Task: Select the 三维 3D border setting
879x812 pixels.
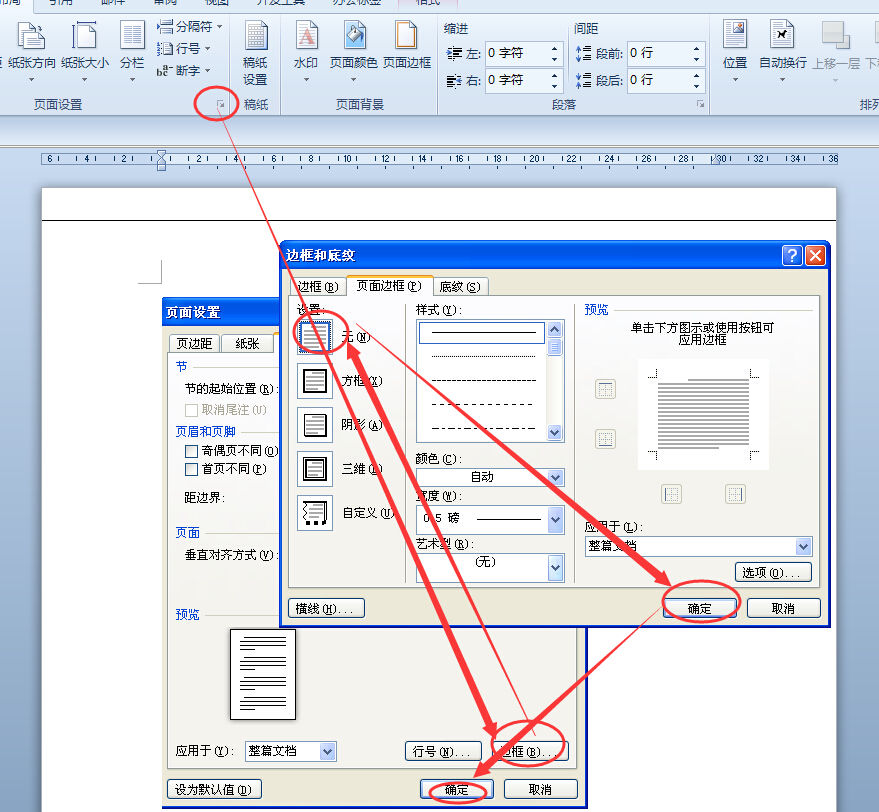Action: pos(314,469)
